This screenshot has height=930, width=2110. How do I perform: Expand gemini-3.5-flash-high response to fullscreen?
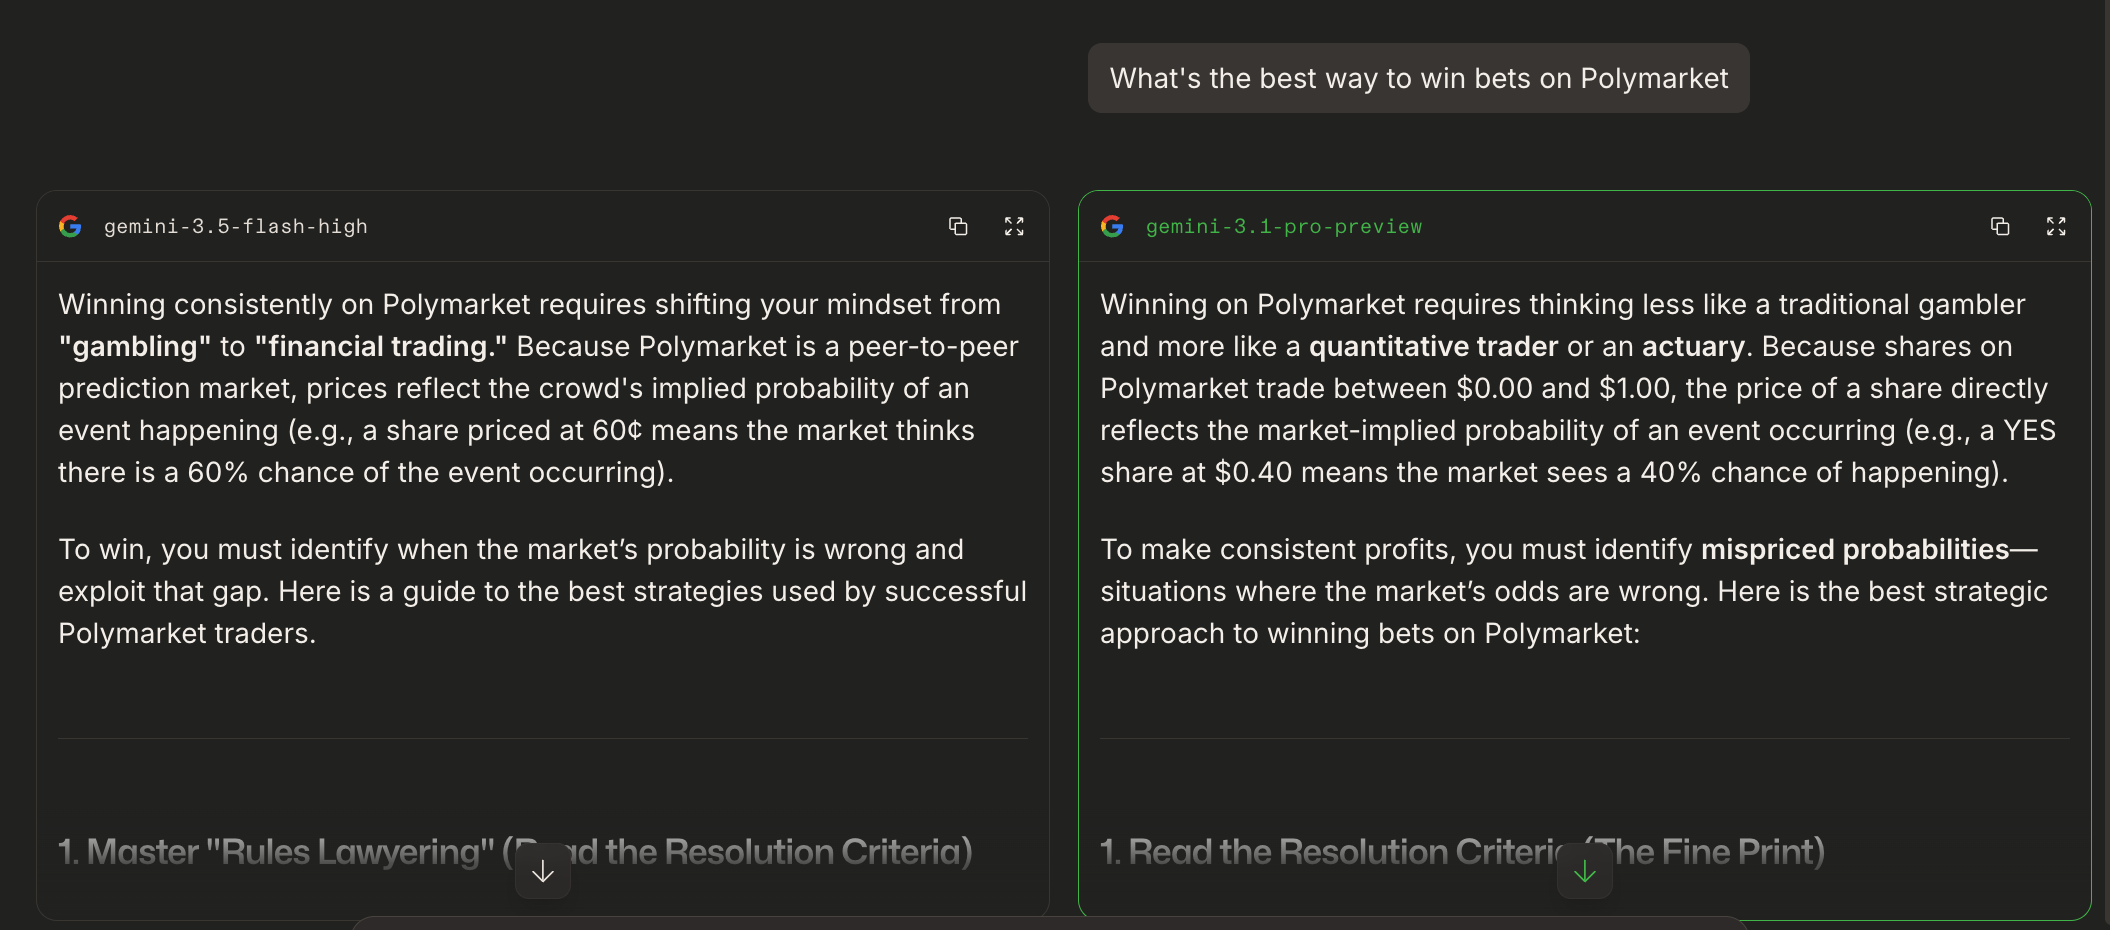click(x=1014, y=226)
